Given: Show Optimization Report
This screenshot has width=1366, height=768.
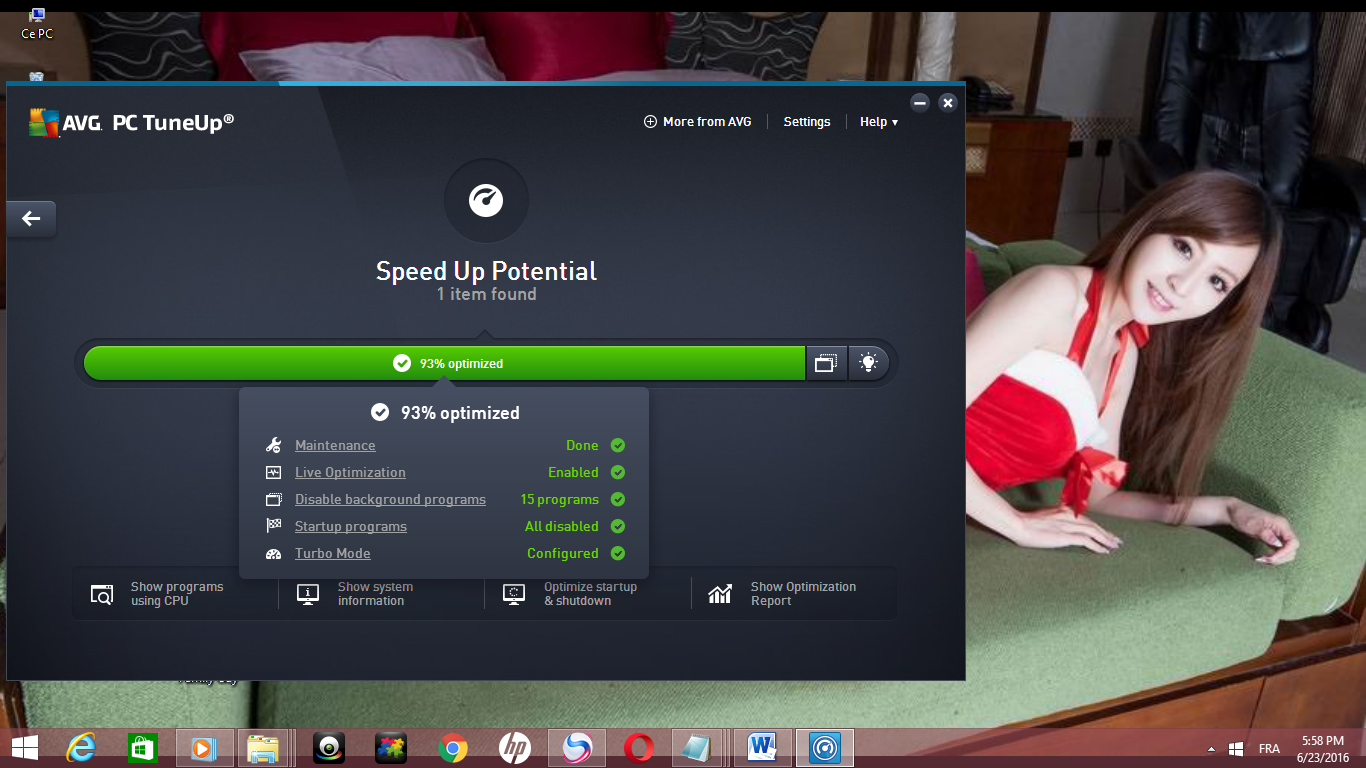Looking at the screenshot, I should coord(783,594).
